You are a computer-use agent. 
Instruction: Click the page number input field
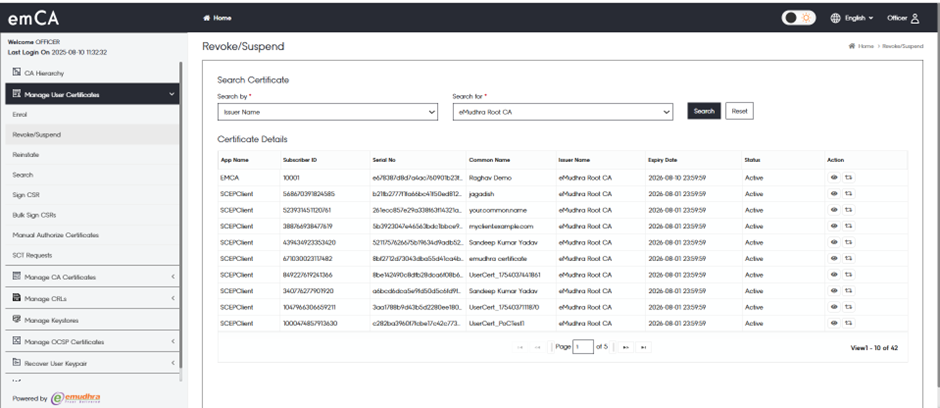[x=583, y=347]
